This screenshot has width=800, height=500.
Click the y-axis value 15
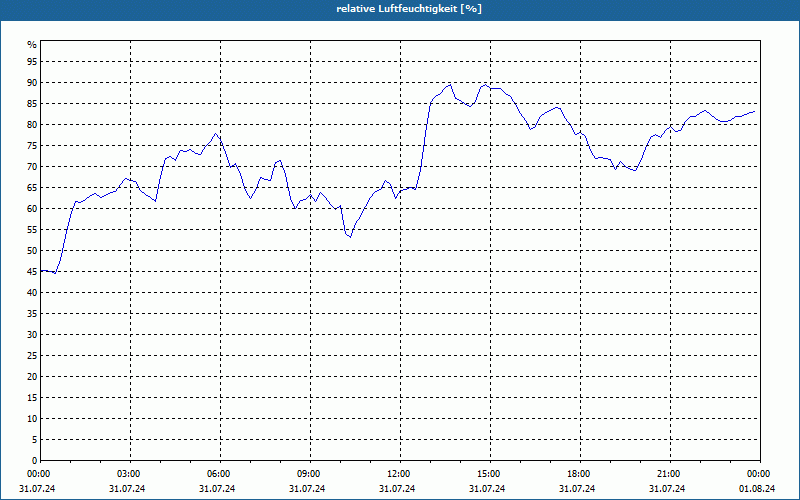[32, 398]
